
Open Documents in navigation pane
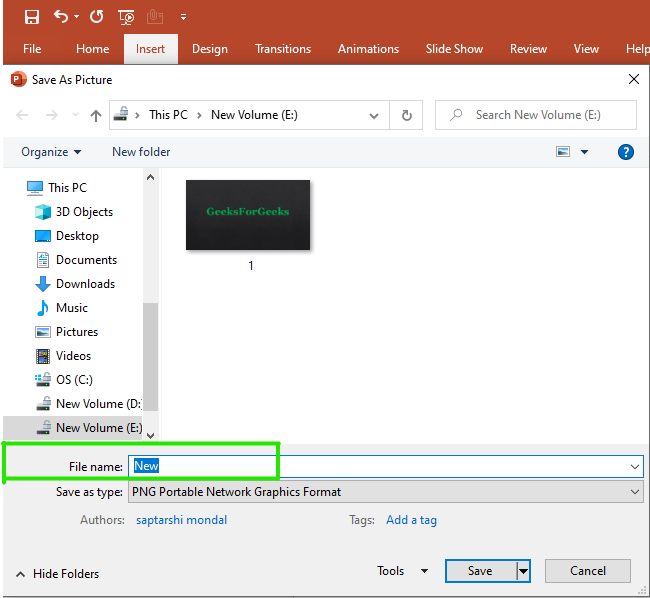(x=86, y=260)
